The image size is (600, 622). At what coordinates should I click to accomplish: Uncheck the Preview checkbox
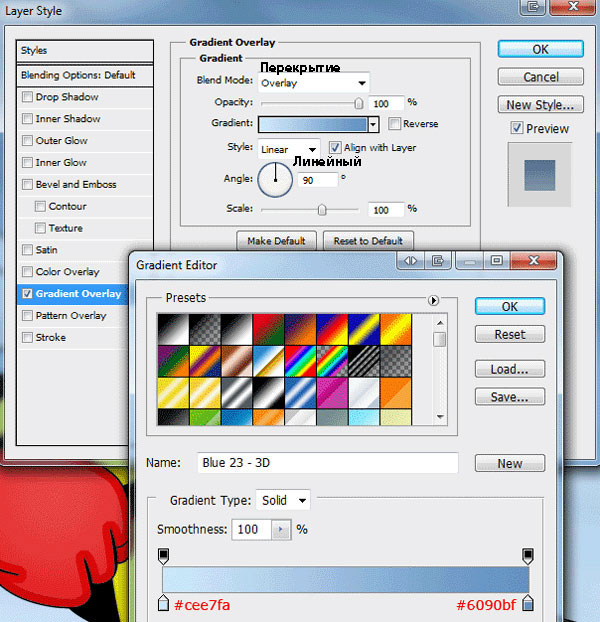point(516,128)
